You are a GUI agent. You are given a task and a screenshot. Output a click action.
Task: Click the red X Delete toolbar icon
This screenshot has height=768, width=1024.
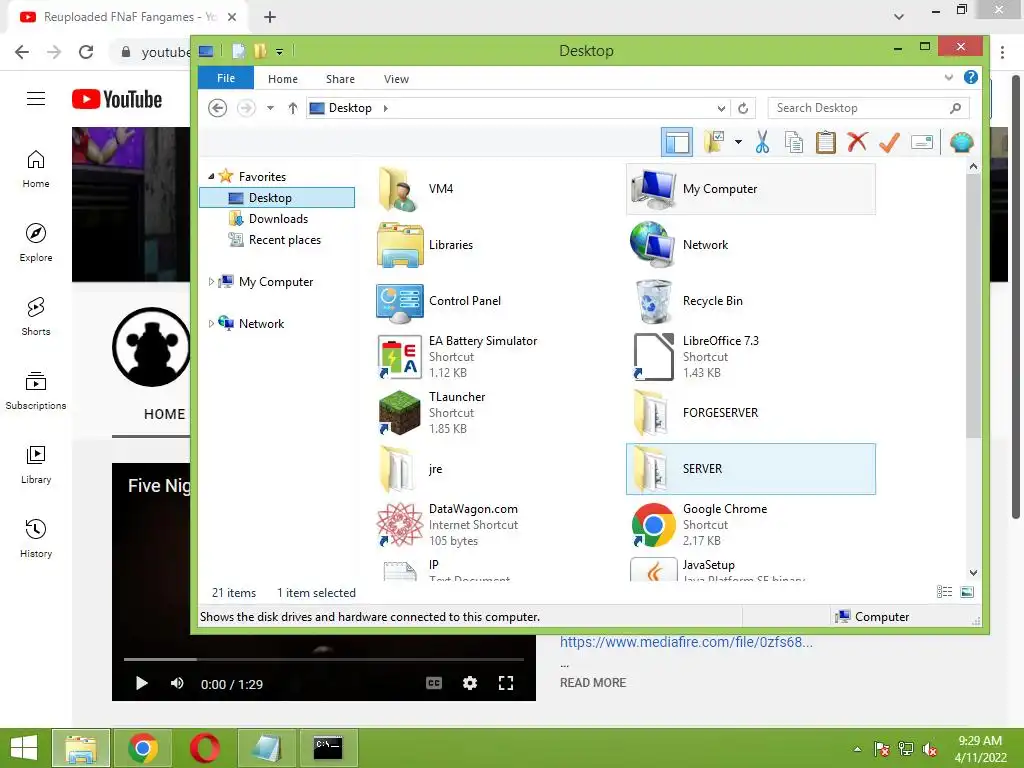point(857,142)
